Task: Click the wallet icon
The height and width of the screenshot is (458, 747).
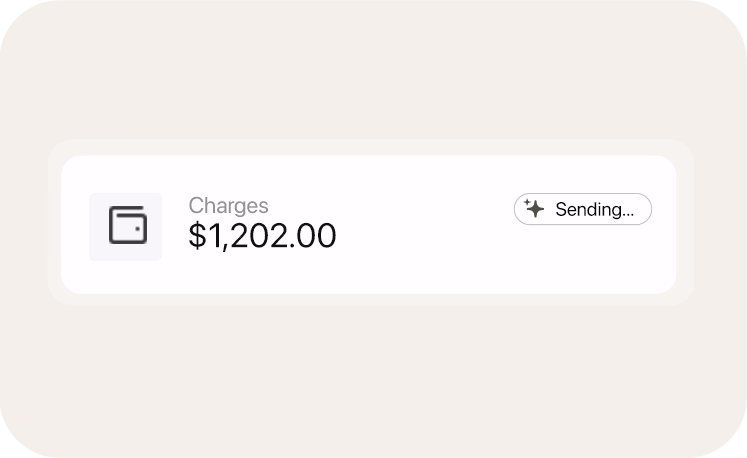Action: pyautogui.click(x=128, y=225)
